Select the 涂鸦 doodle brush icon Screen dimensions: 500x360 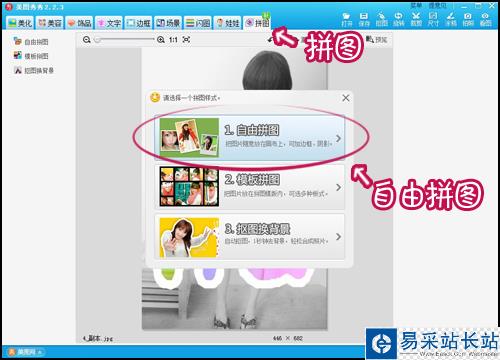pyautogui.click(x=451, y=19)
